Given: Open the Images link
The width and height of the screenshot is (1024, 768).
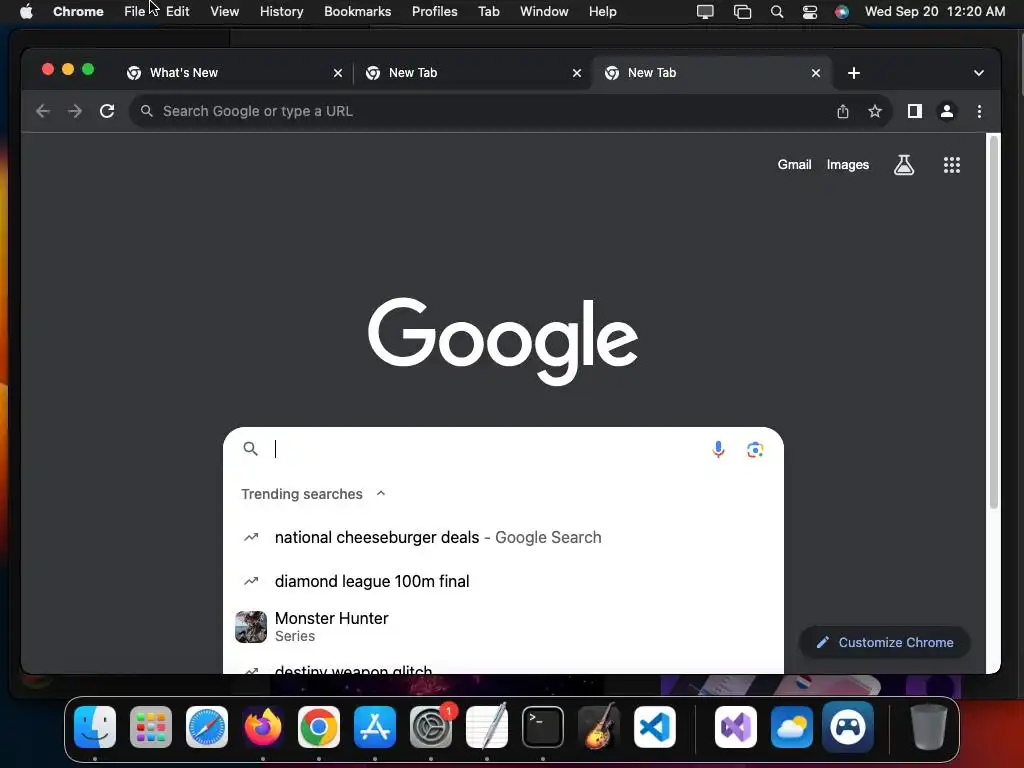Looking at the screenshot, I should pos(848,165).
